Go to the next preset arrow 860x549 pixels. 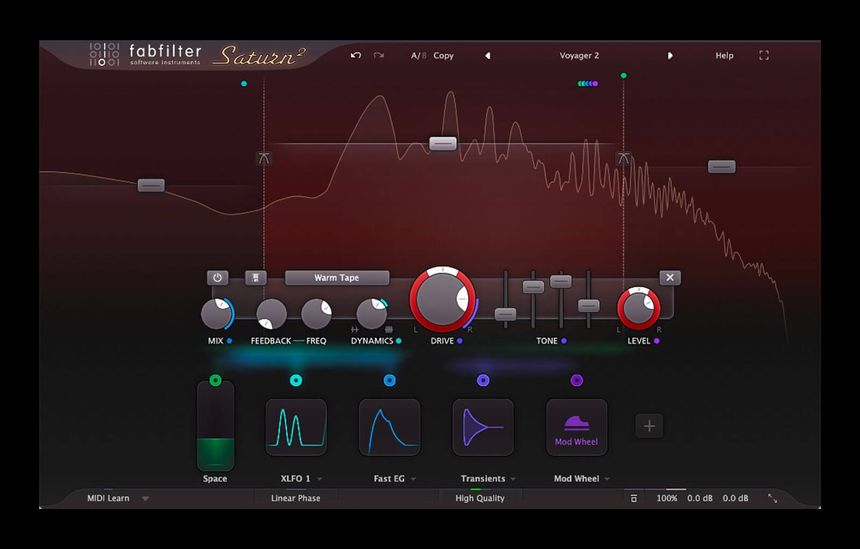point(670,55)
